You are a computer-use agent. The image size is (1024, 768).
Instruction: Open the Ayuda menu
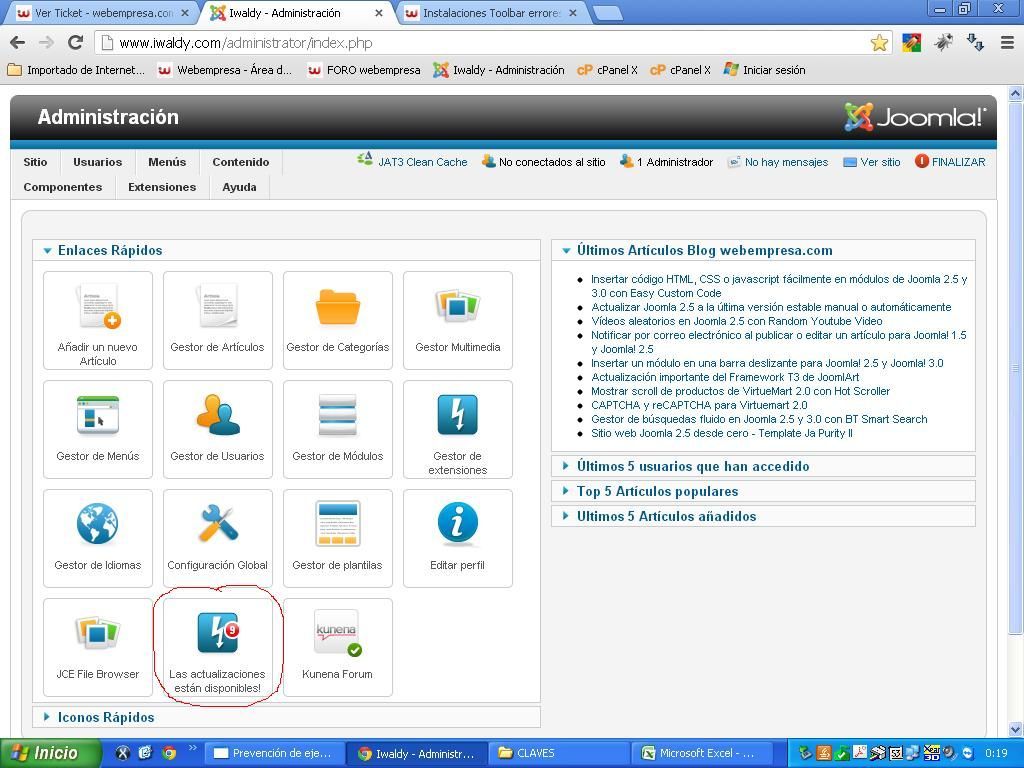tap(239, 187)
